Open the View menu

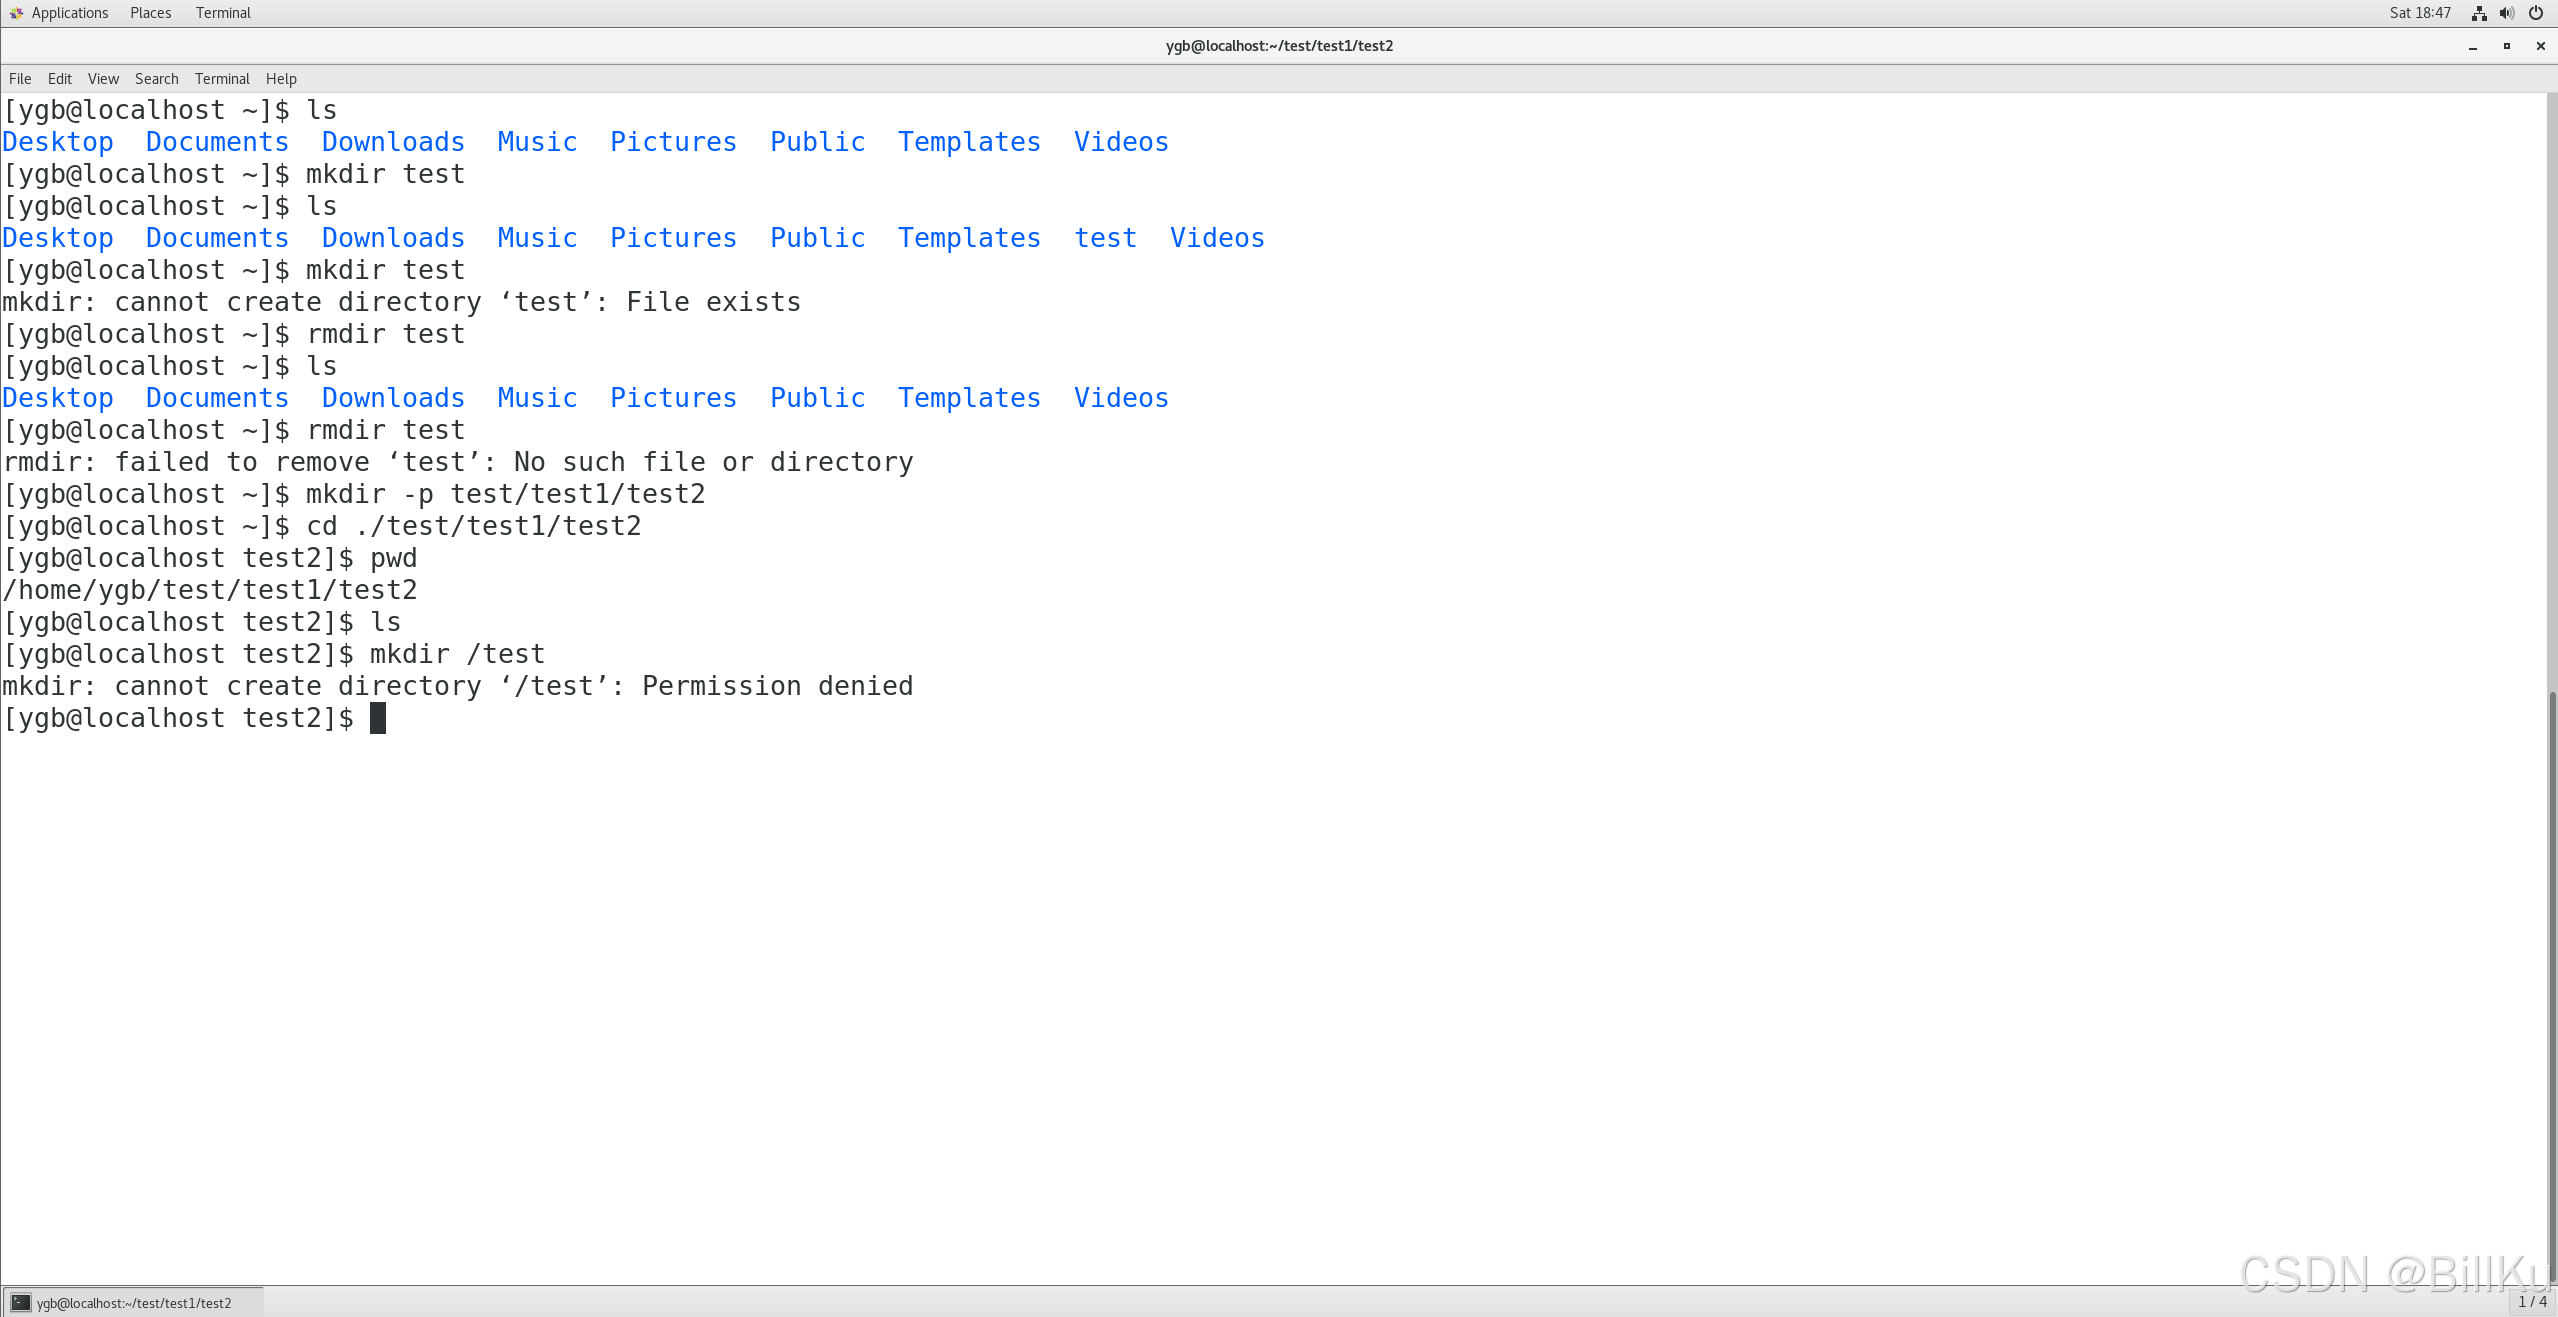(103, 79)
